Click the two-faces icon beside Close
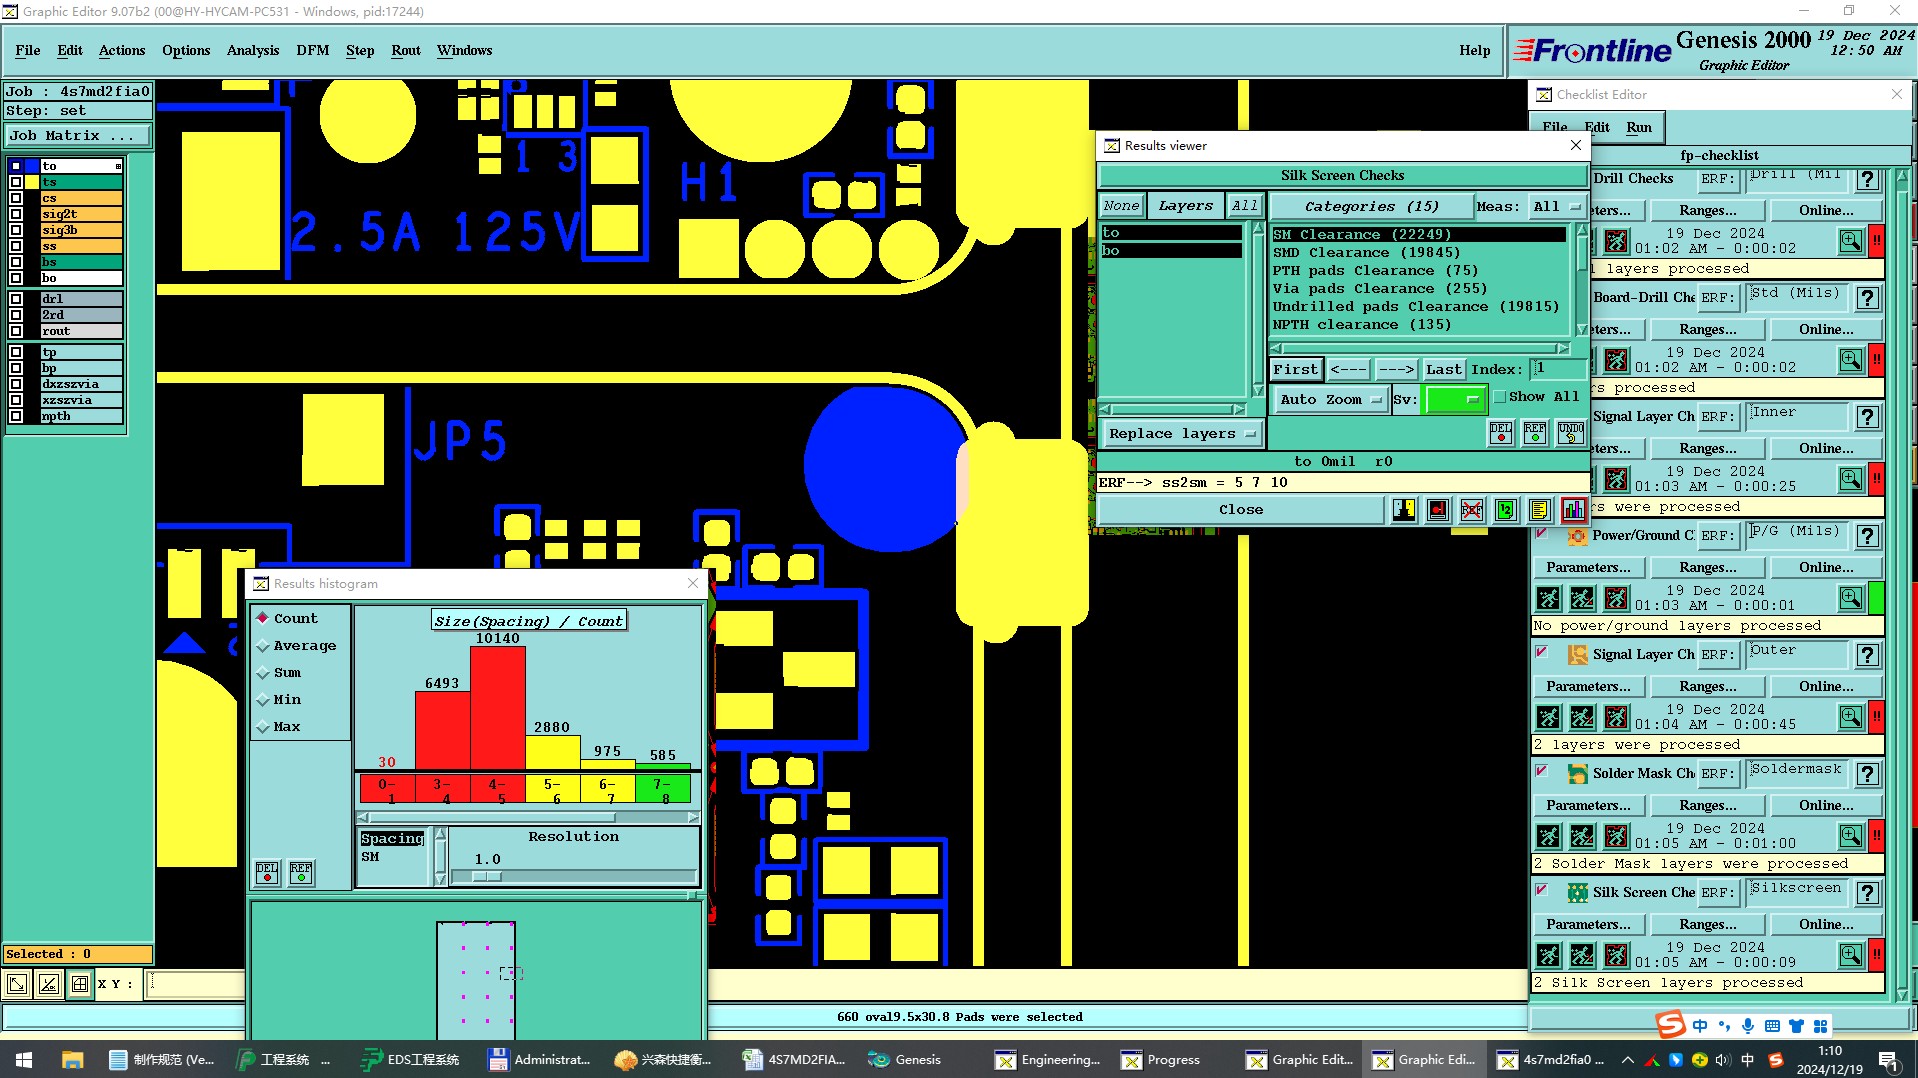This screenshot has height=1078, width=1918. (1404, 510)
